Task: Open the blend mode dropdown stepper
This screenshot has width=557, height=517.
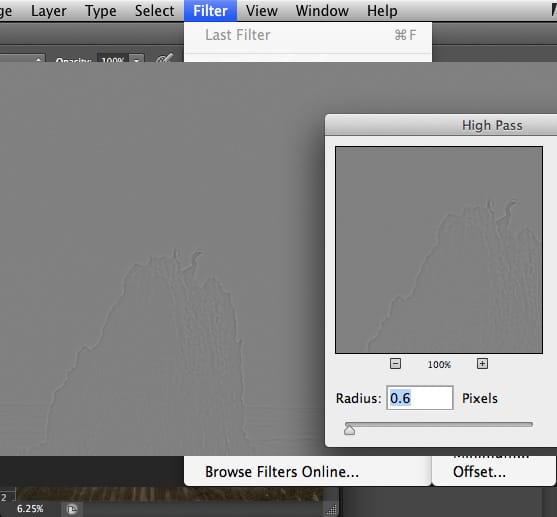Action: [x=38, y=59]
